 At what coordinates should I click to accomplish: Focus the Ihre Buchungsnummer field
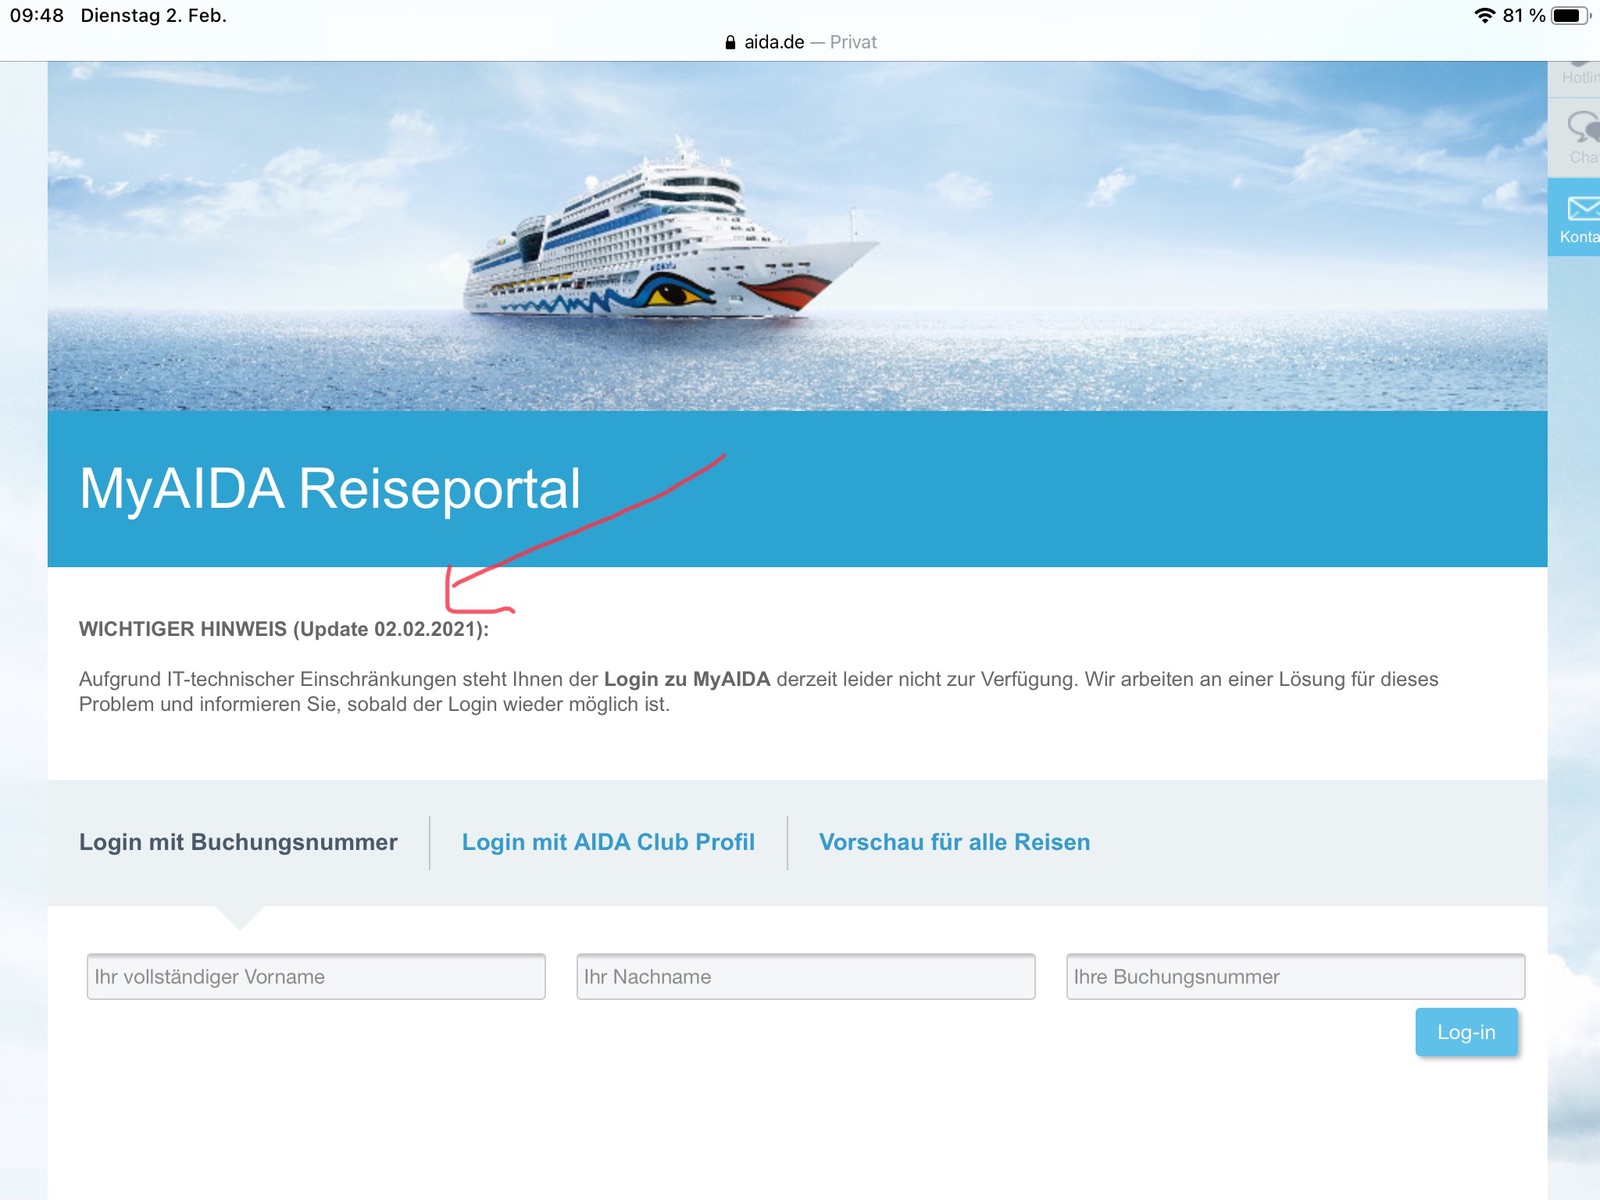(x=1295, y=976)
